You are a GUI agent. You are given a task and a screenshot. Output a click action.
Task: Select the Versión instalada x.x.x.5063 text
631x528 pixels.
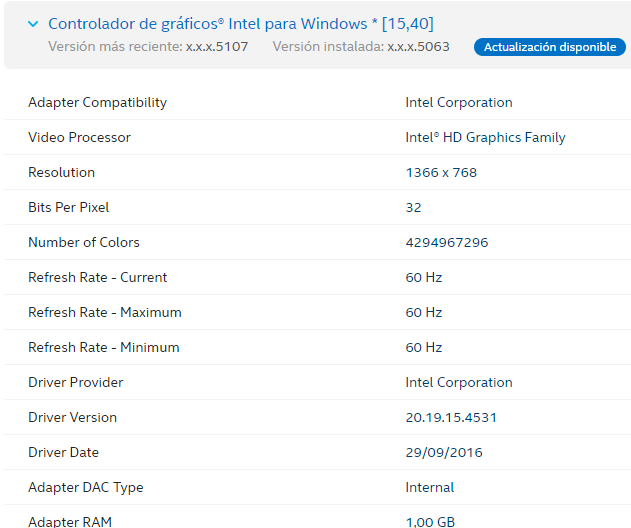(361, 46)
